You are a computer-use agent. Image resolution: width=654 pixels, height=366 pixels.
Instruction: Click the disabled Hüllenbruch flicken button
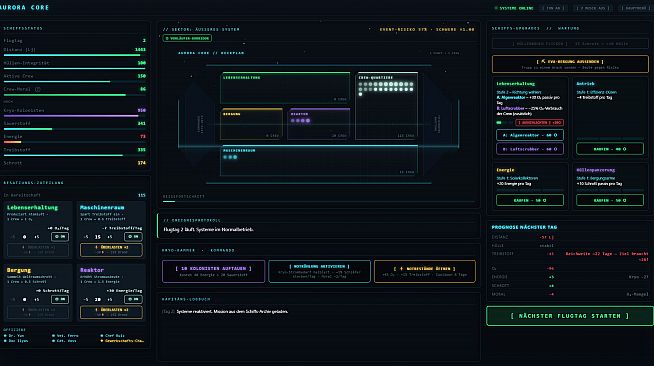pos(570,44)
